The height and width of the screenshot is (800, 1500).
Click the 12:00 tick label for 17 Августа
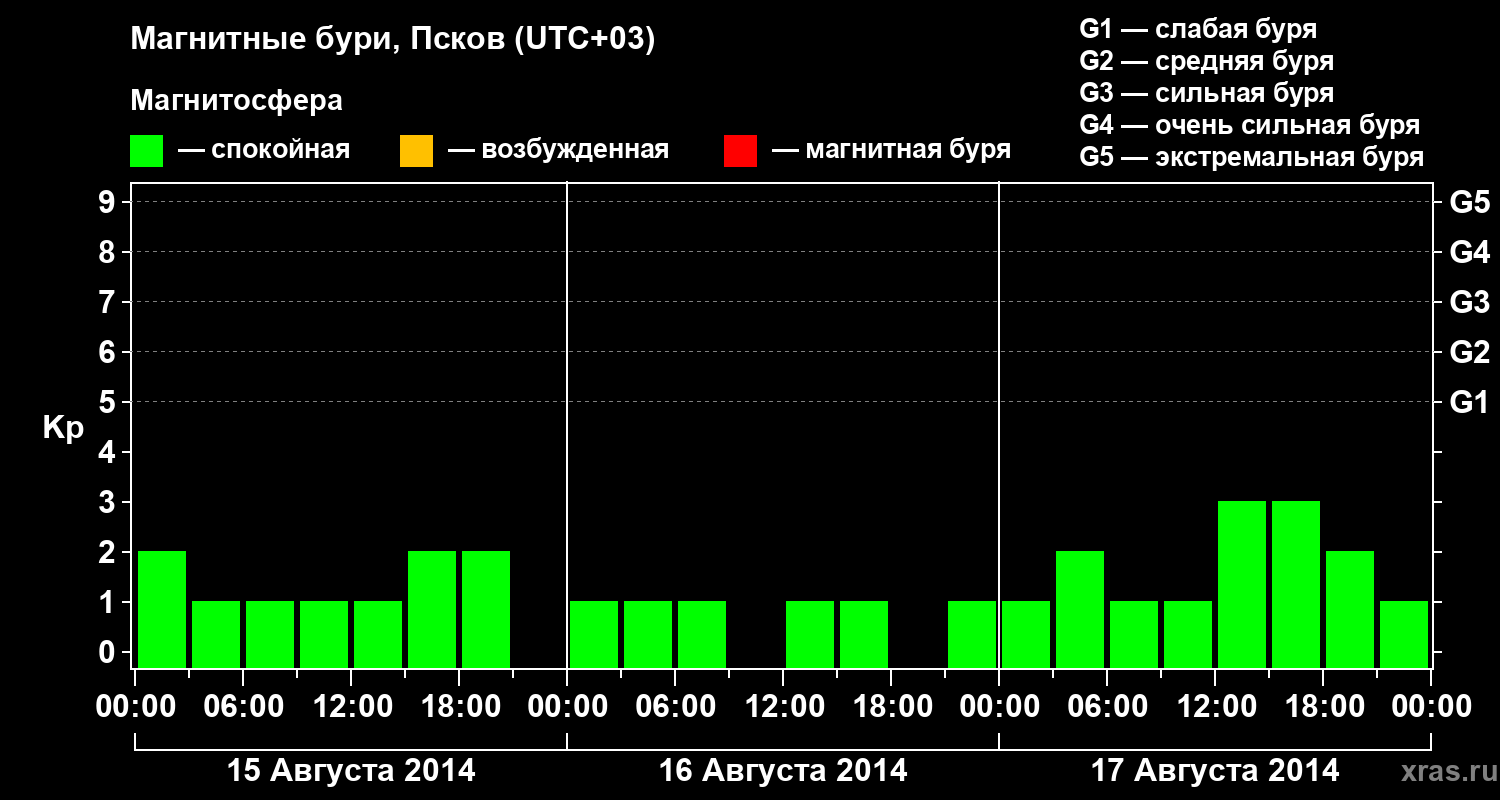[x=1215, y=707]
